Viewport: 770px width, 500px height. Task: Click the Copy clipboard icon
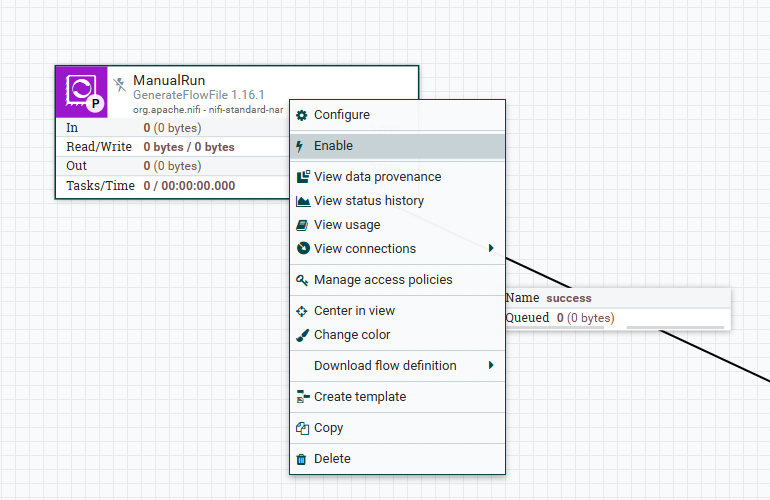pyautogui.click(x=302, y=428)
